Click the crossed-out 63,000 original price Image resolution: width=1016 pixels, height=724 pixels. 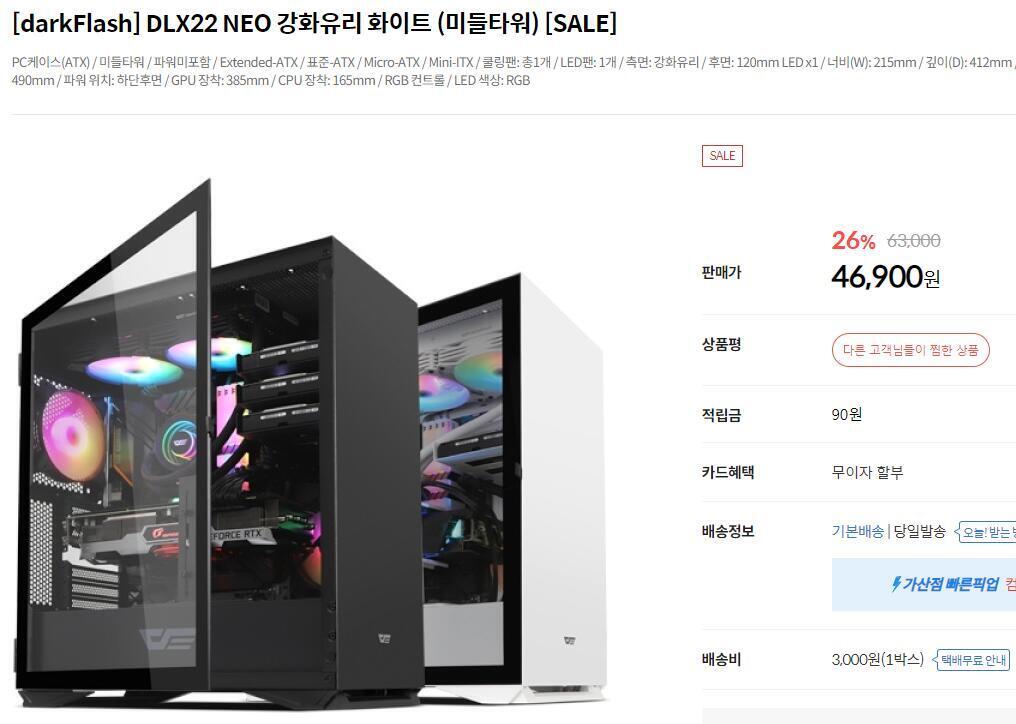(914, 240)
